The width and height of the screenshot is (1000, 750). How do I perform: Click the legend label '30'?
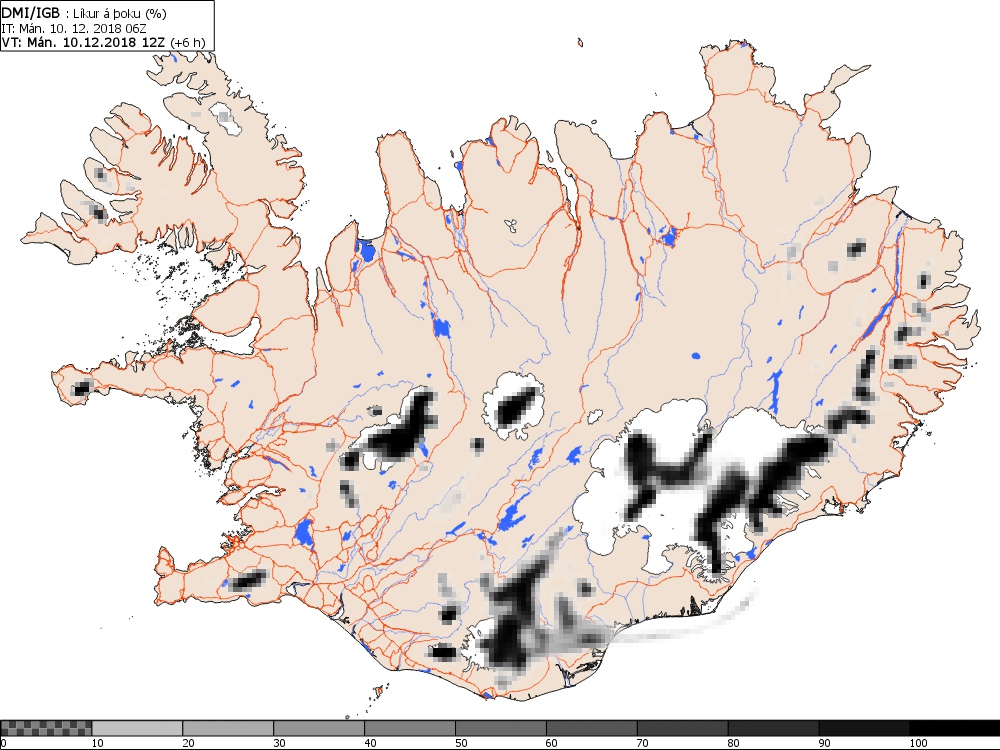click(x=279, y=743)
